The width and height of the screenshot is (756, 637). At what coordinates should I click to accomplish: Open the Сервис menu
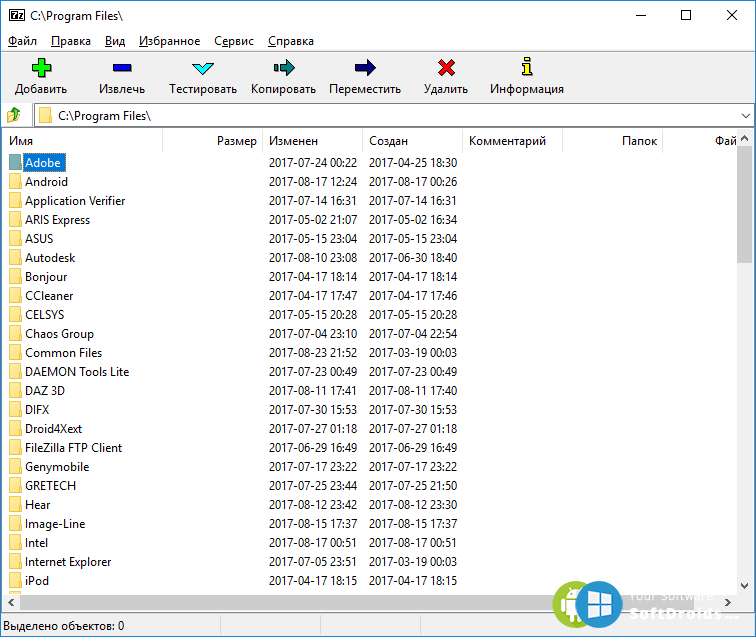click(x=234, y=41)
